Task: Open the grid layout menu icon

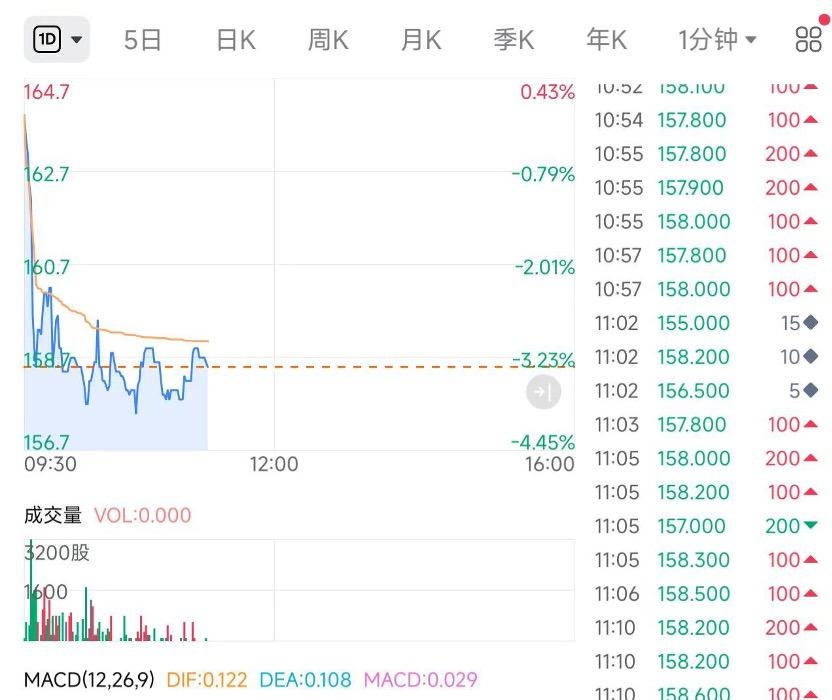Action: (x=808, y=39)
